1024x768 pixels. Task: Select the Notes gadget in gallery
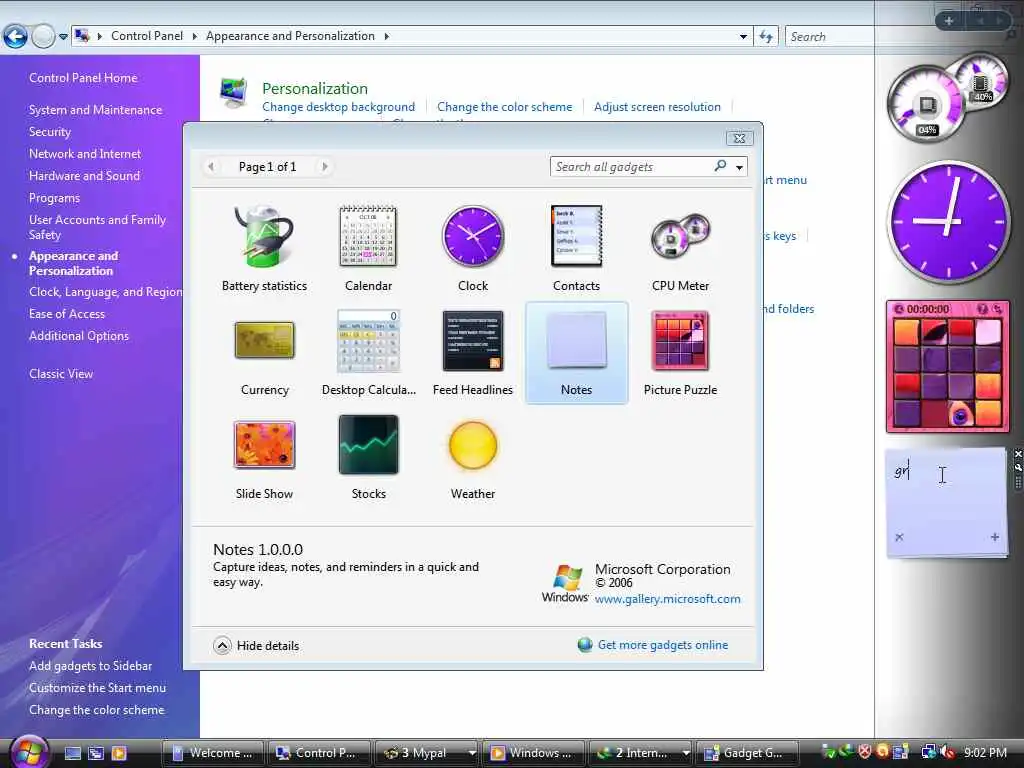(577, 353)
